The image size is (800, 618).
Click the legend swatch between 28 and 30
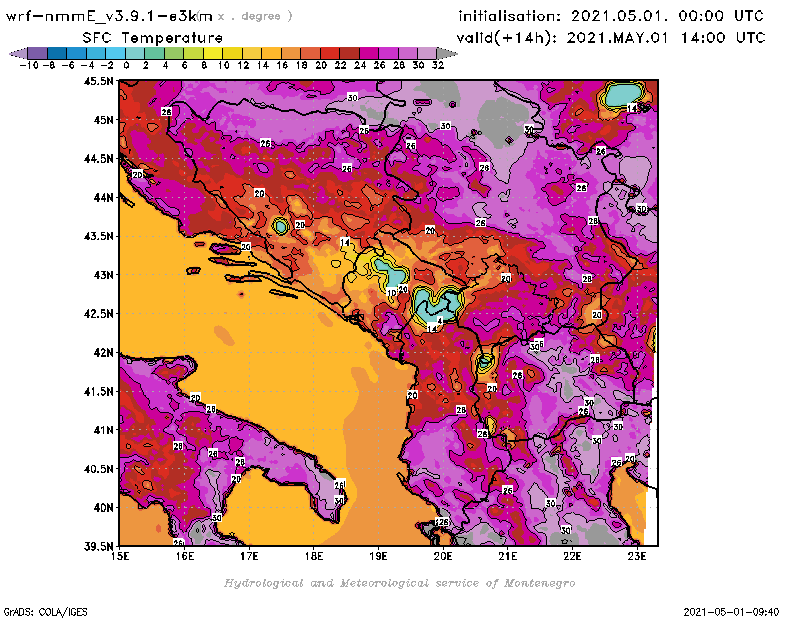click(x=408, y=53)
